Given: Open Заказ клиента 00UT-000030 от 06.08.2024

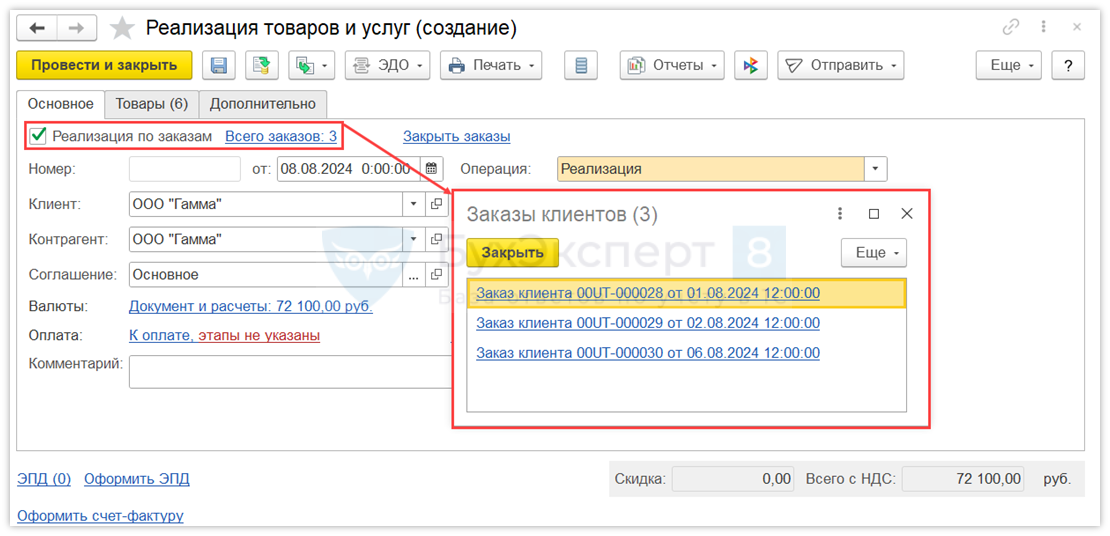Looking at the screenshot, I should point(648,353).
